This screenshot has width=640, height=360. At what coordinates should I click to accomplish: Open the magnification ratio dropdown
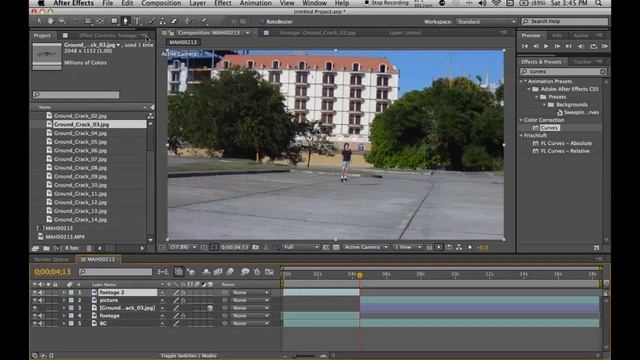click(183, 247)
